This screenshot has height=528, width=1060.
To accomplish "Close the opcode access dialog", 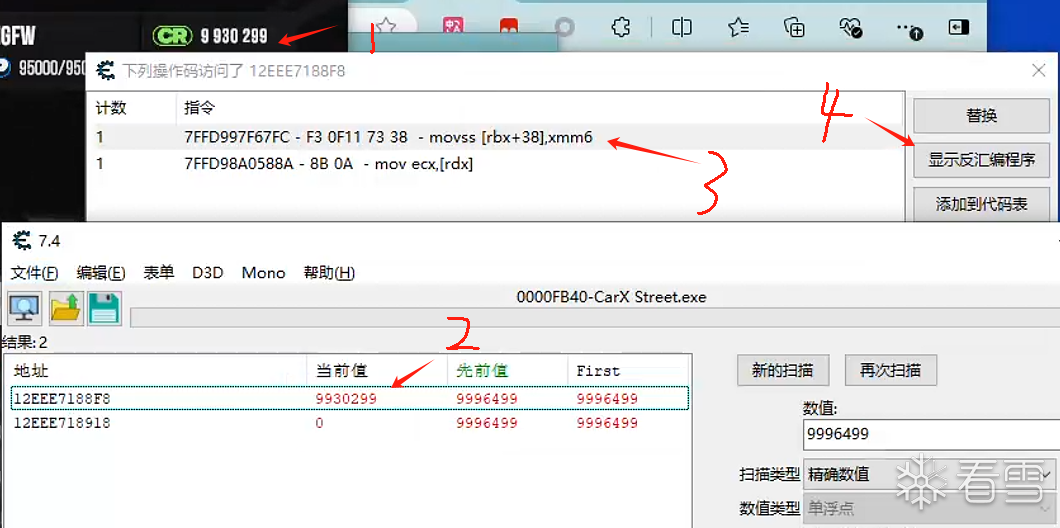I will click(x=1038, y=70).
